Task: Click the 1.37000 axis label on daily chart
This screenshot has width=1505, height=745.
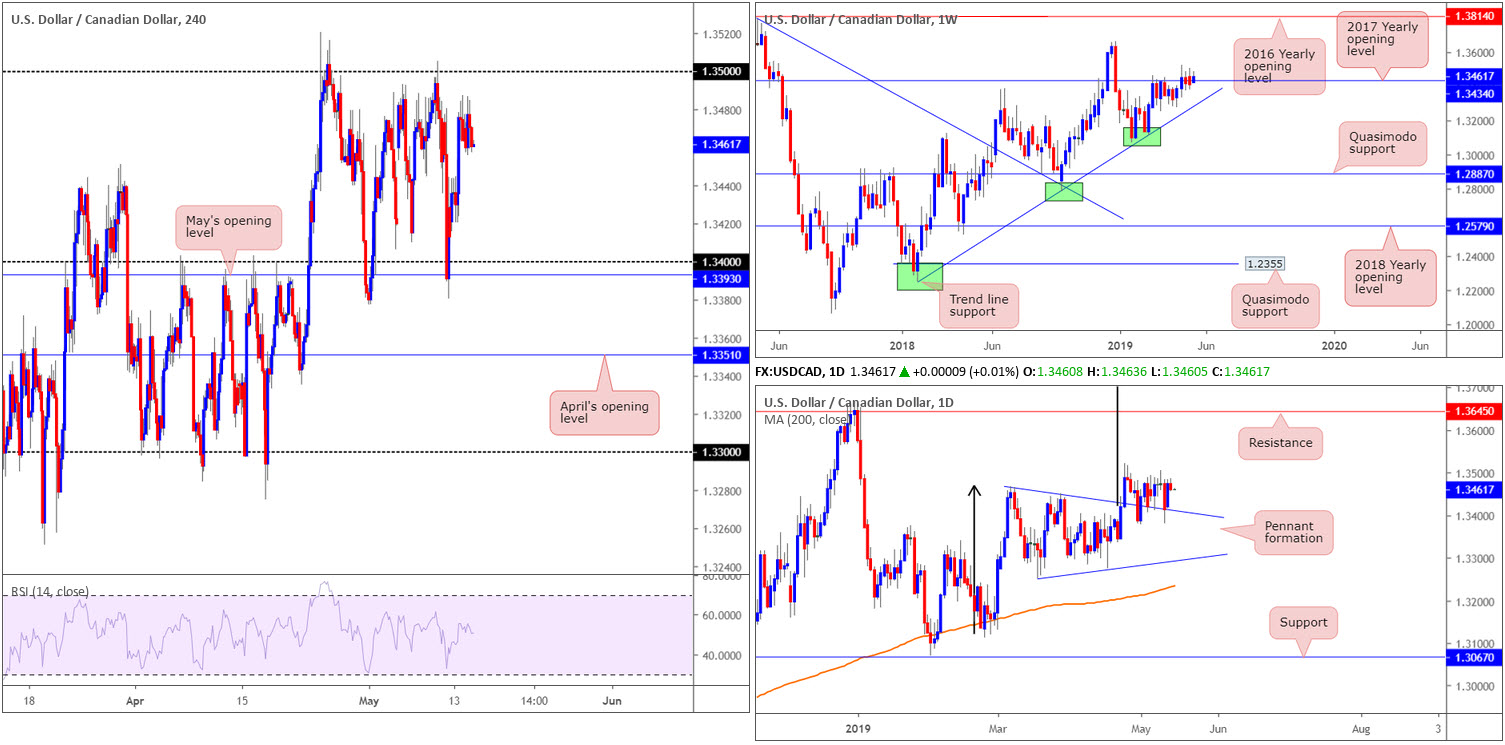Action: coord(1475,388)
